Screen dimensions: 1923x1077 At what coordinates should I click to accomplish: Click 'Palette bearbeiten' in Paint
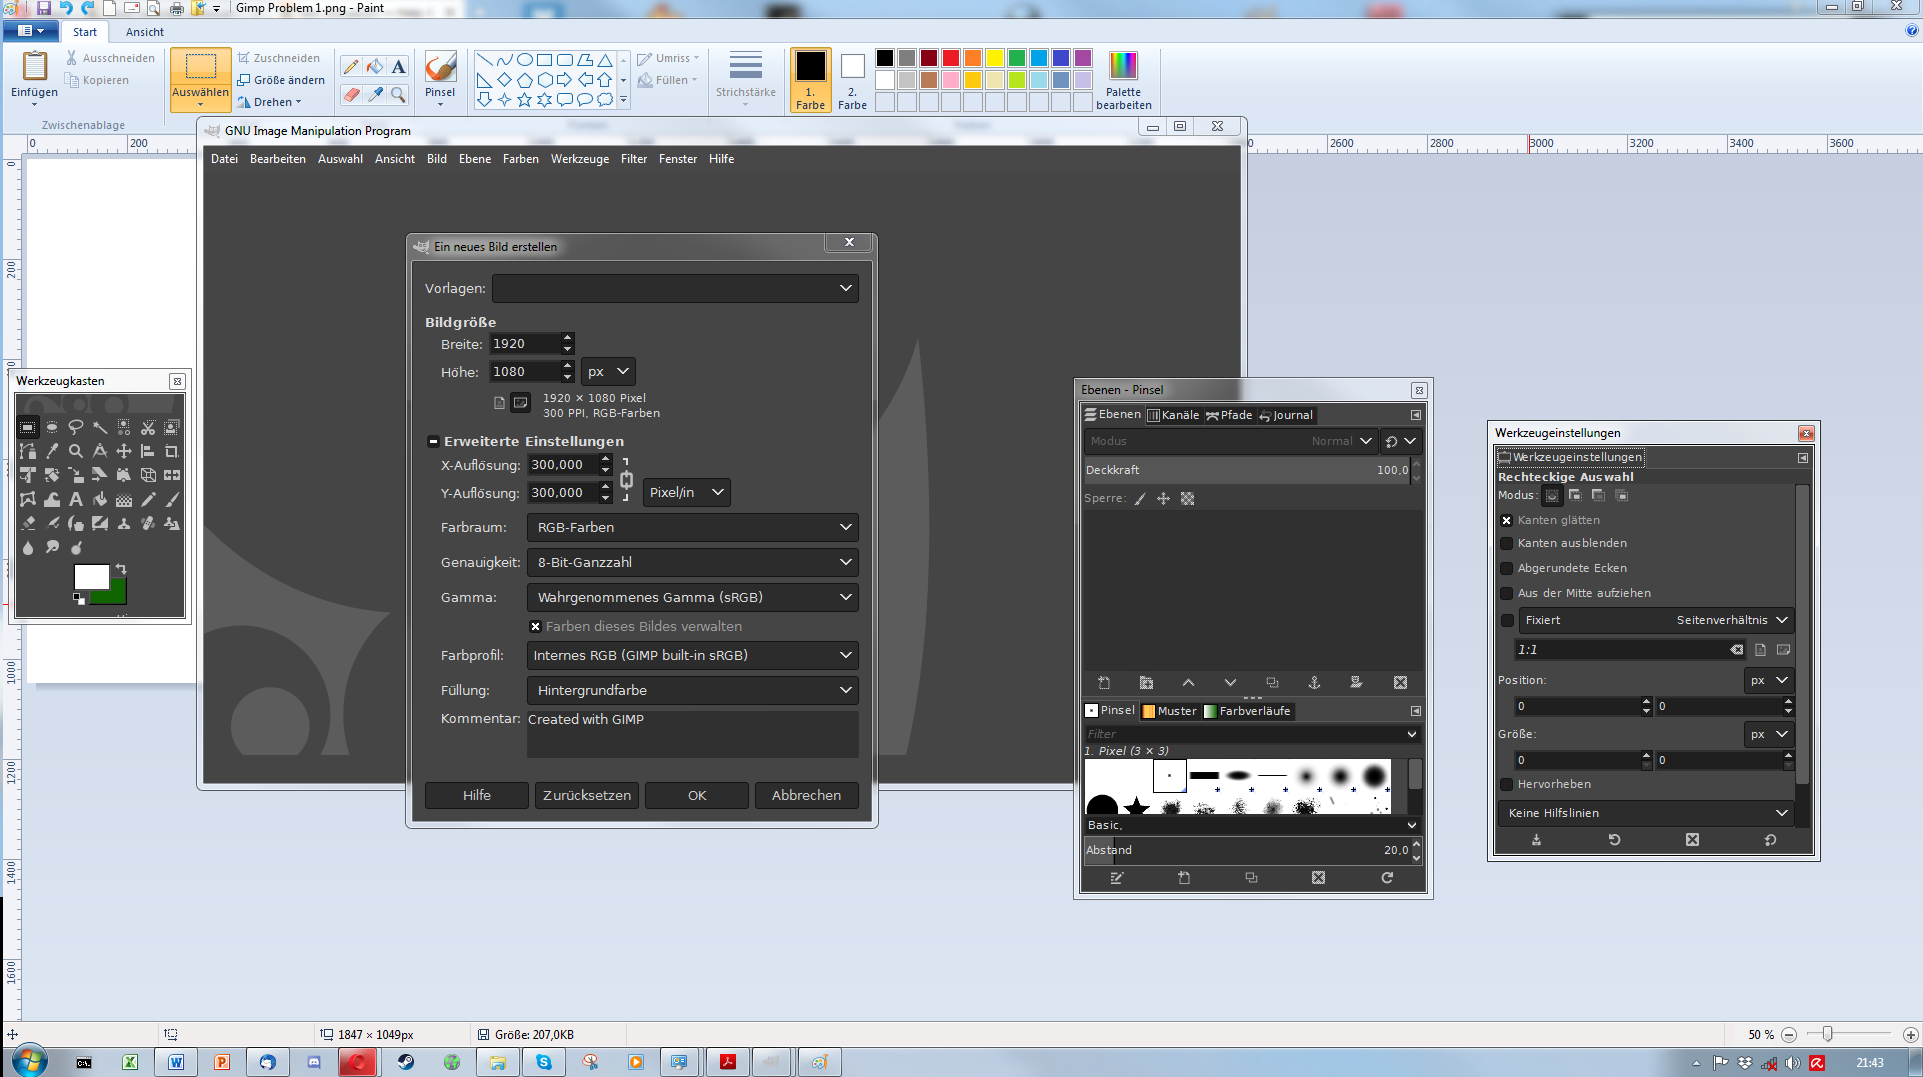coord(1123,80)
